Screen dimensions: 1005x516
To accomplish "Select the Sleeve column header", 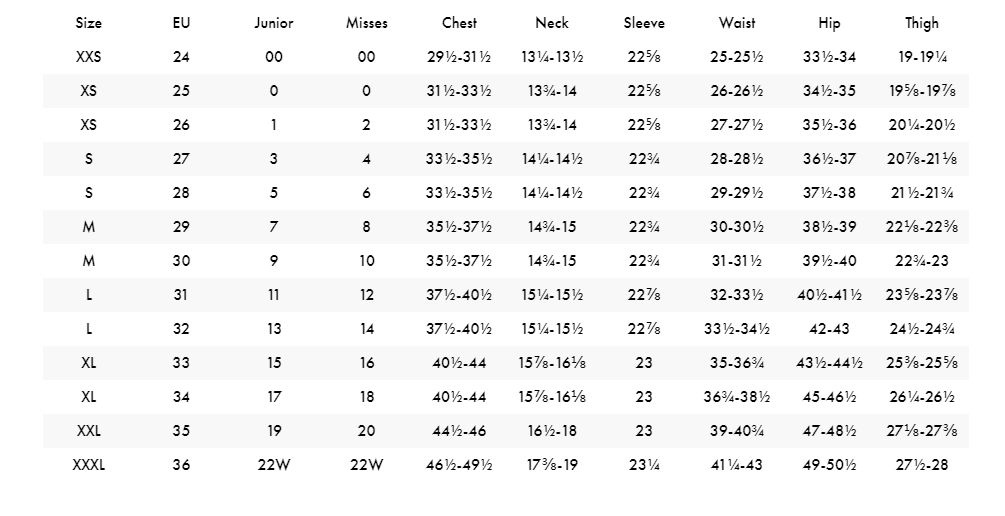I will pyautogui.click(x=644, y=23).
